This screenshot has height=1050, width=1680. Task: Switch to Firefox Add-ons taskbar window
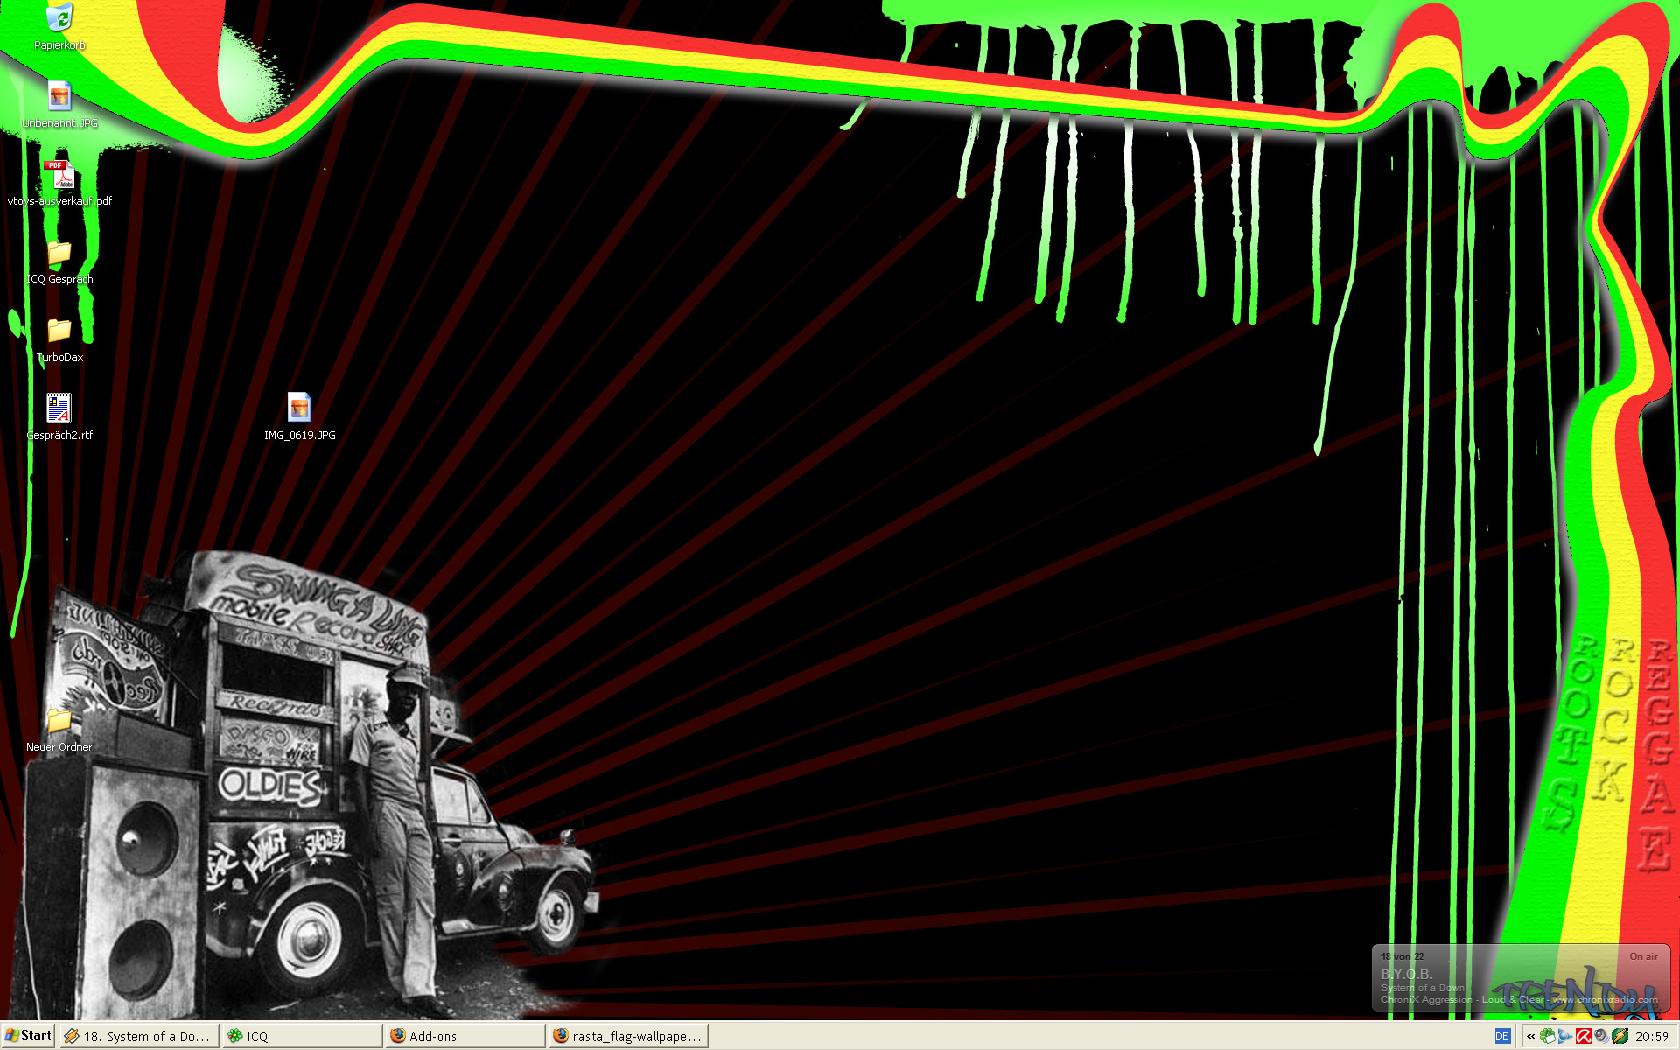coord(465,1036)
